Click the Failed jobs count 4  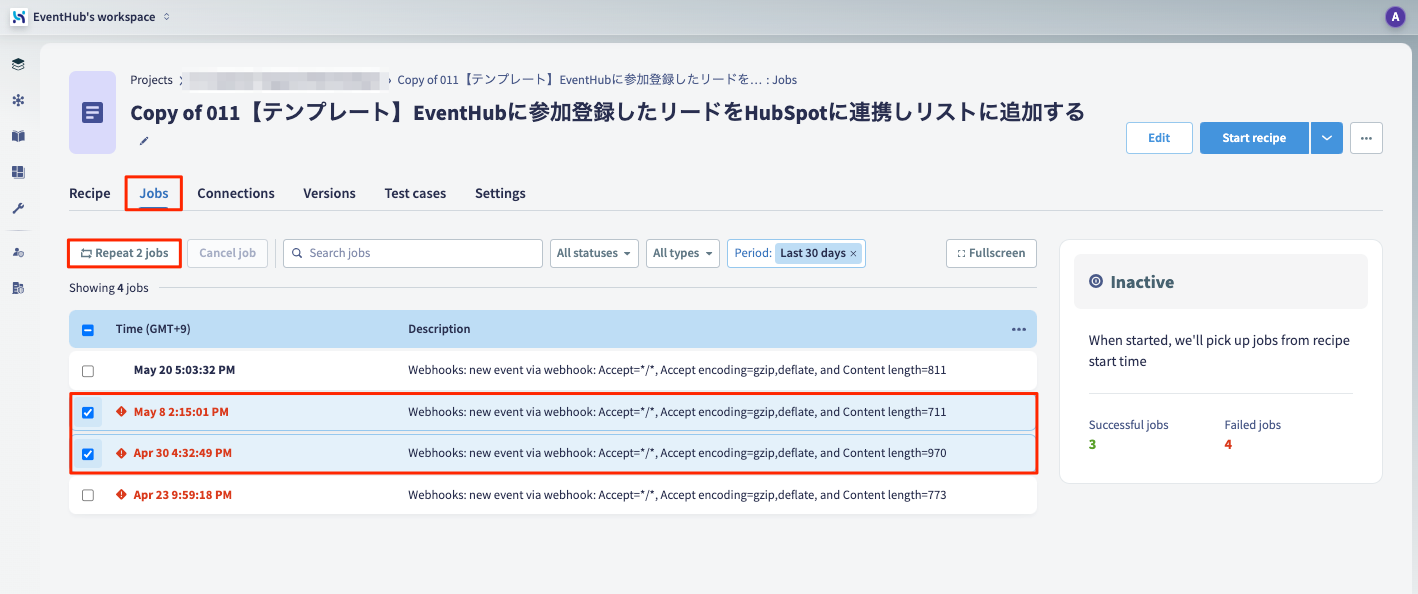[x=1228, y=444]
